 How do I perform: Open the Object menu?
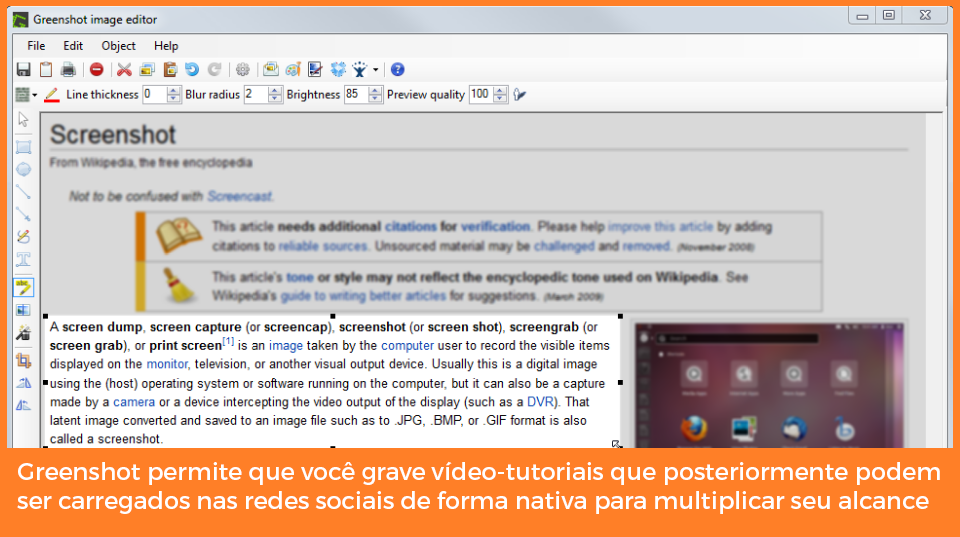tap(119, 46)
